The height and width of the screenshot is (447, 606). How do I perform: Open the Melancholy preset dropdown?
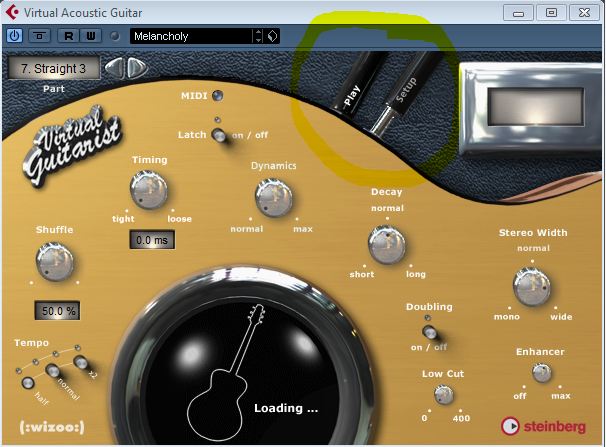[192, 36]
